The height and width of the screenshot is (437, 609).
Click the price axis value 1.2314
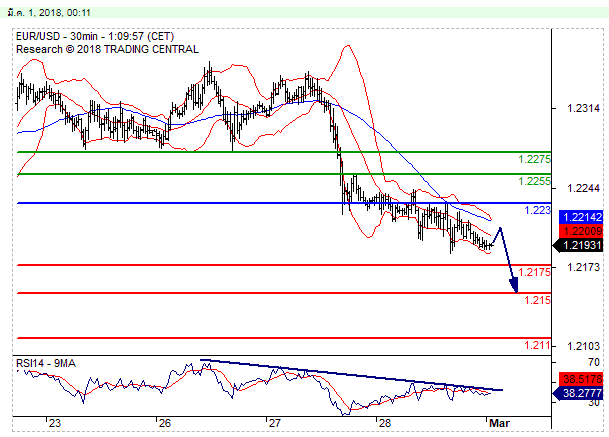583,108
